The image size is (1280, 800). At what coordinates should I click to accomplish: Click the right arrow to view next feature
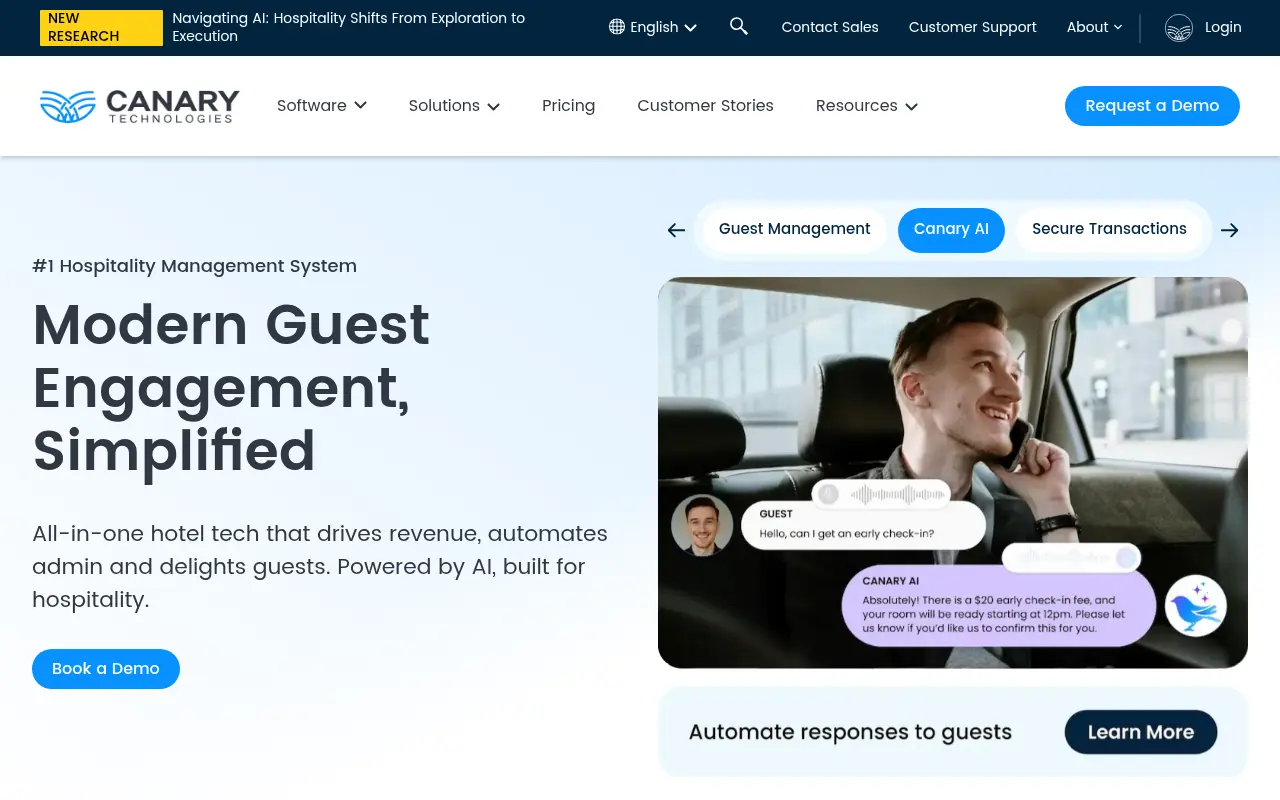pos(1229,230)
